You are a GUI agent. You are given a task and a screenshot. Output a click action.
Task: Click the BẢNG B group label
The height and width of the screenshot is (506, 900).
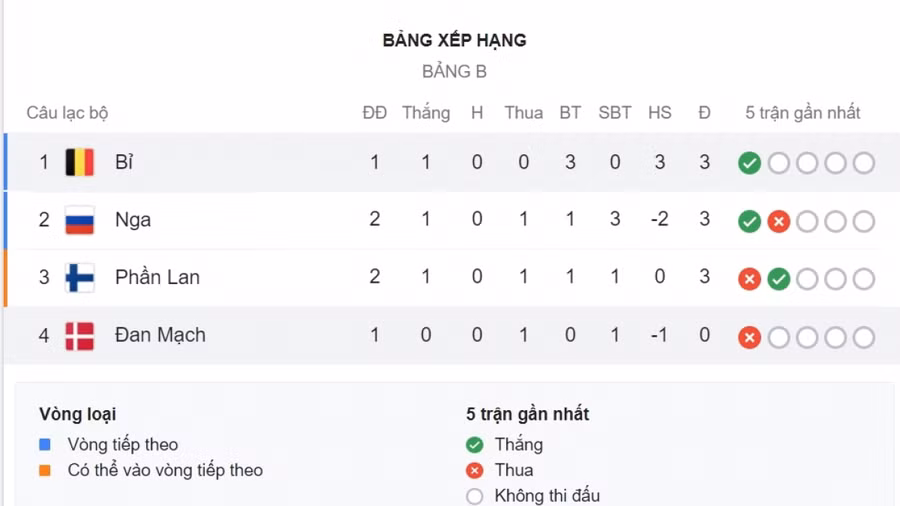tap(454, 72)
